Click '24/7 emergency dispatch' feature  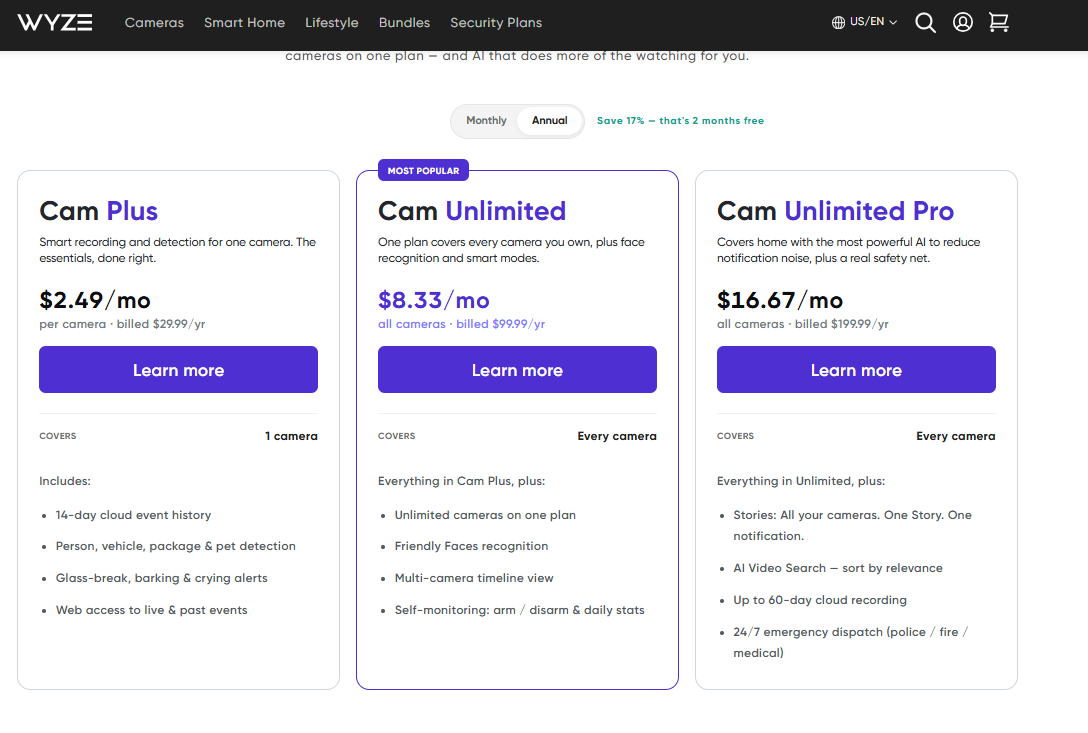pyautogui.click(x=850, y=642)
